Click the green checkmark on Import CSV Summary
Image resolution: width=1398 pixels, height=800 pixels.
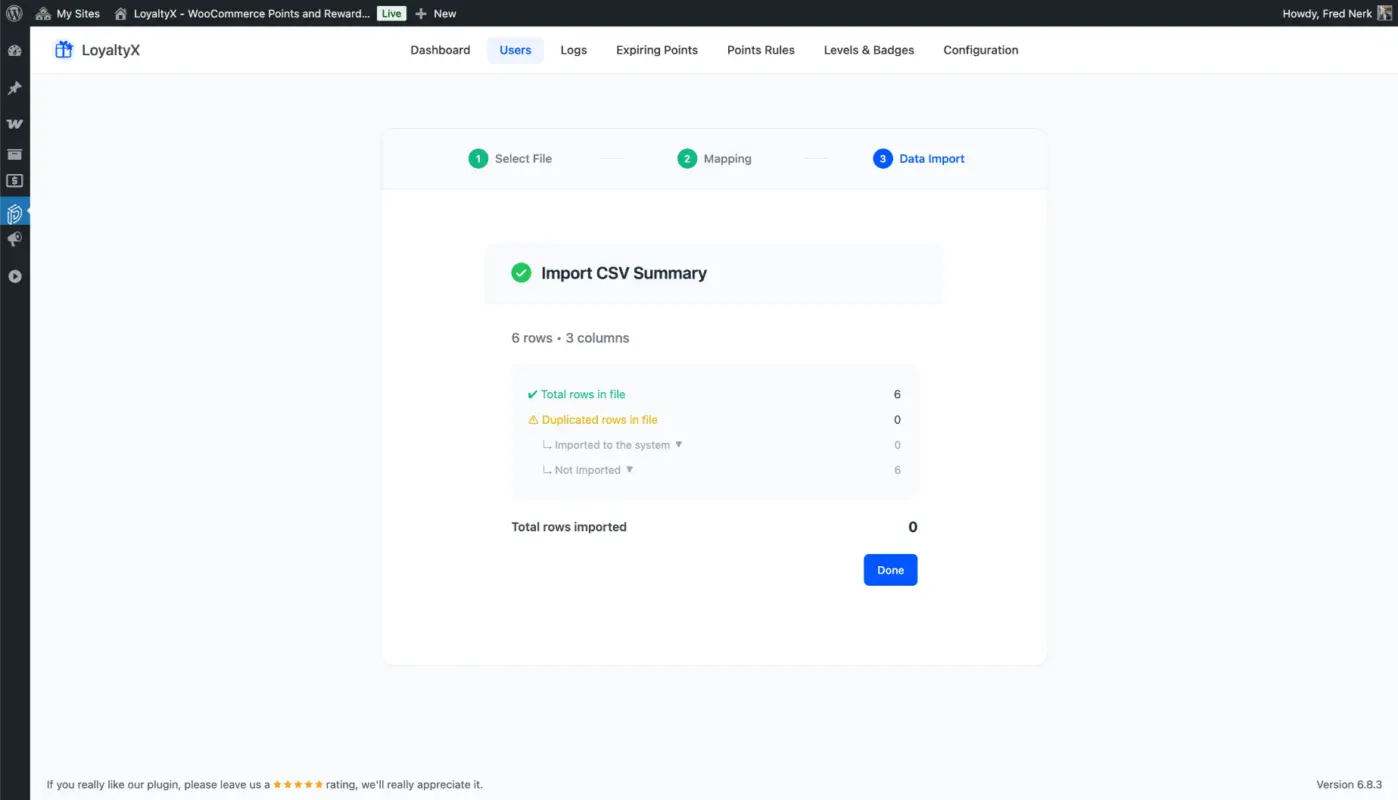[520, 272]
